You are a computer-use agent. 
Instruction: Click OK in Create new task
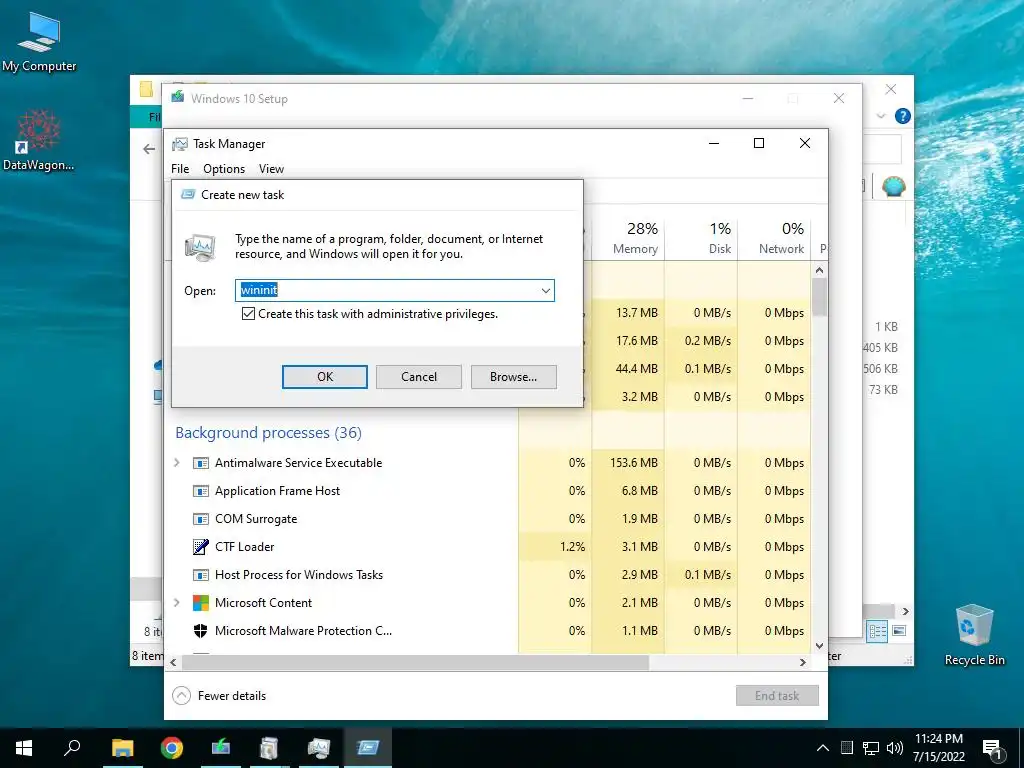click(325, 377)
